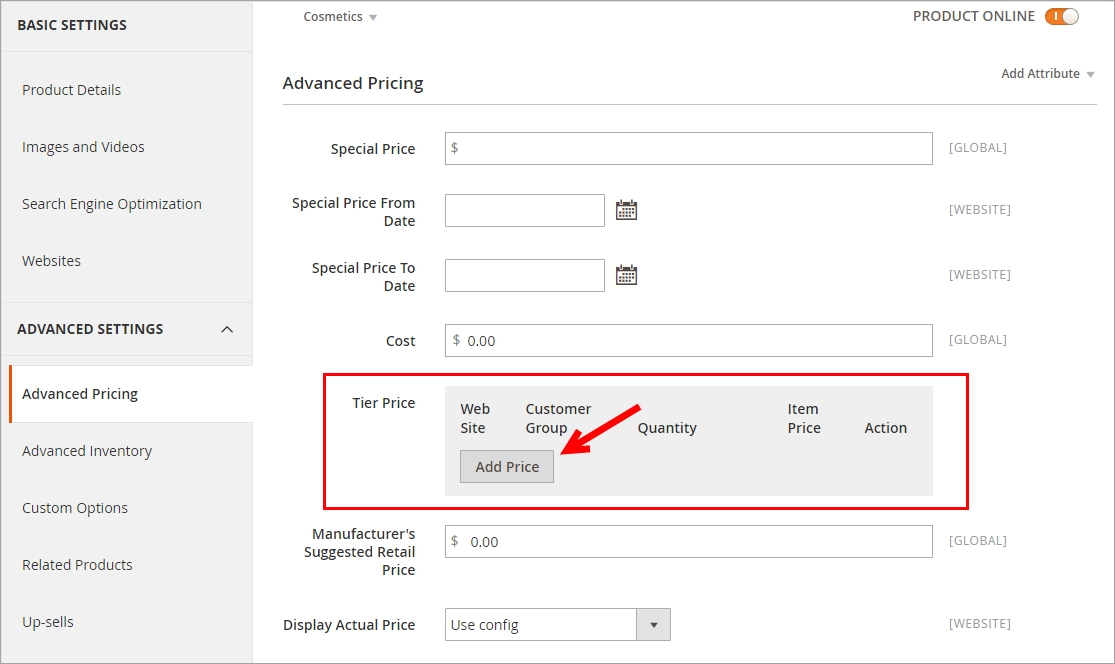
Task: Open Advanced Inventory settings
Action: tap(87, 451)
